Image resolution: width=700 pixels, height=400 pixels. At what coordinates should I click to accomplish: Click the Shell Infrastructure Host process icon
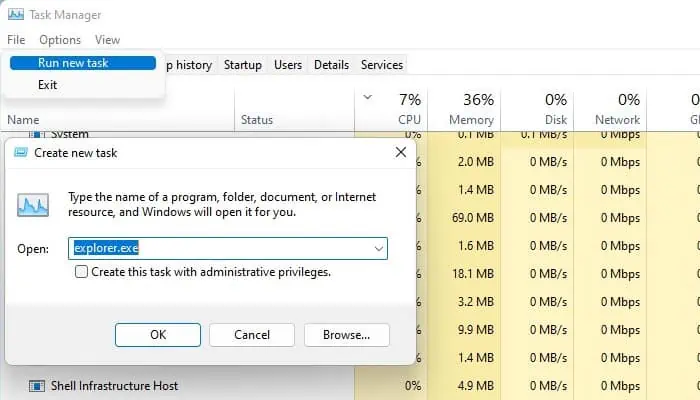[x=37, y=386]
